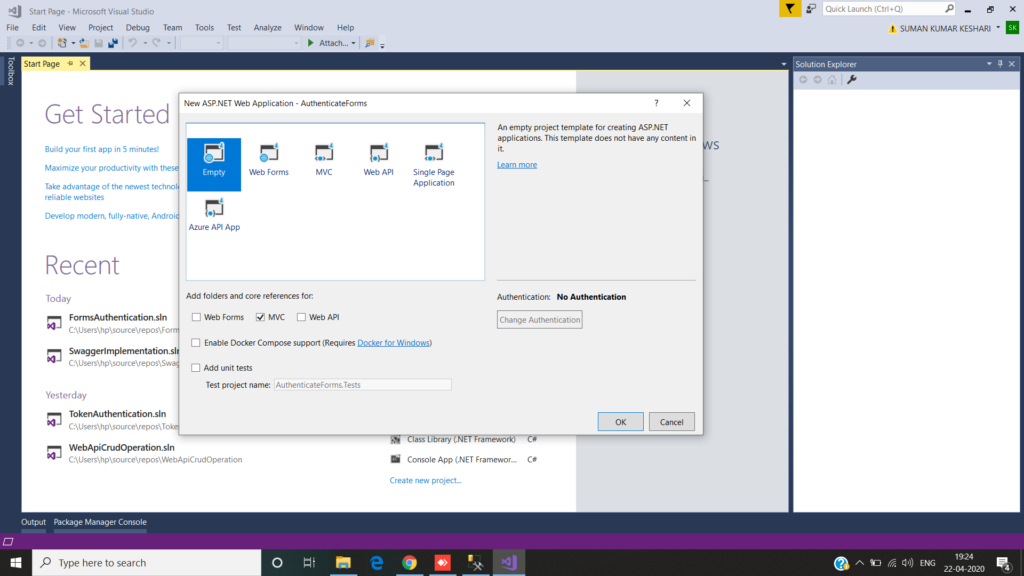Open TokenAuthentication.sln recent project
This screenshot has height=576, width=1024.
coord(118,414)
